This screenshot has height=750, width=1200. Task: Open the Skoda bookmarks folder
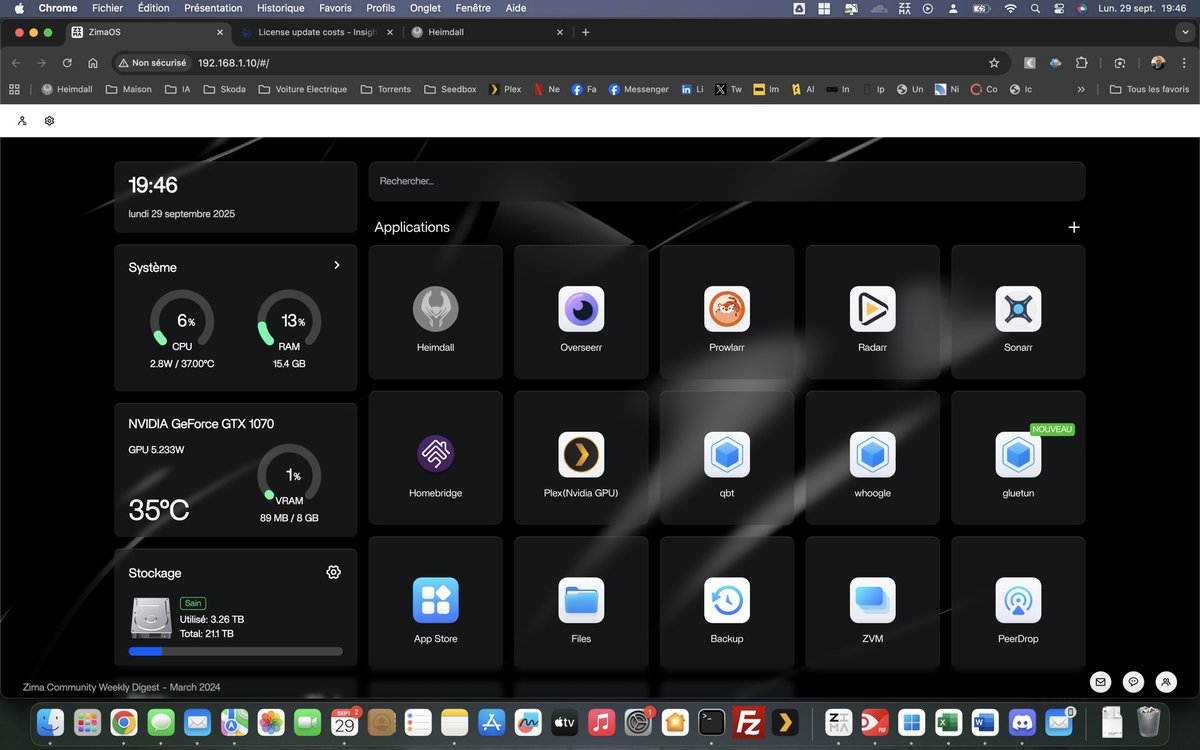(x=224, y=89)
